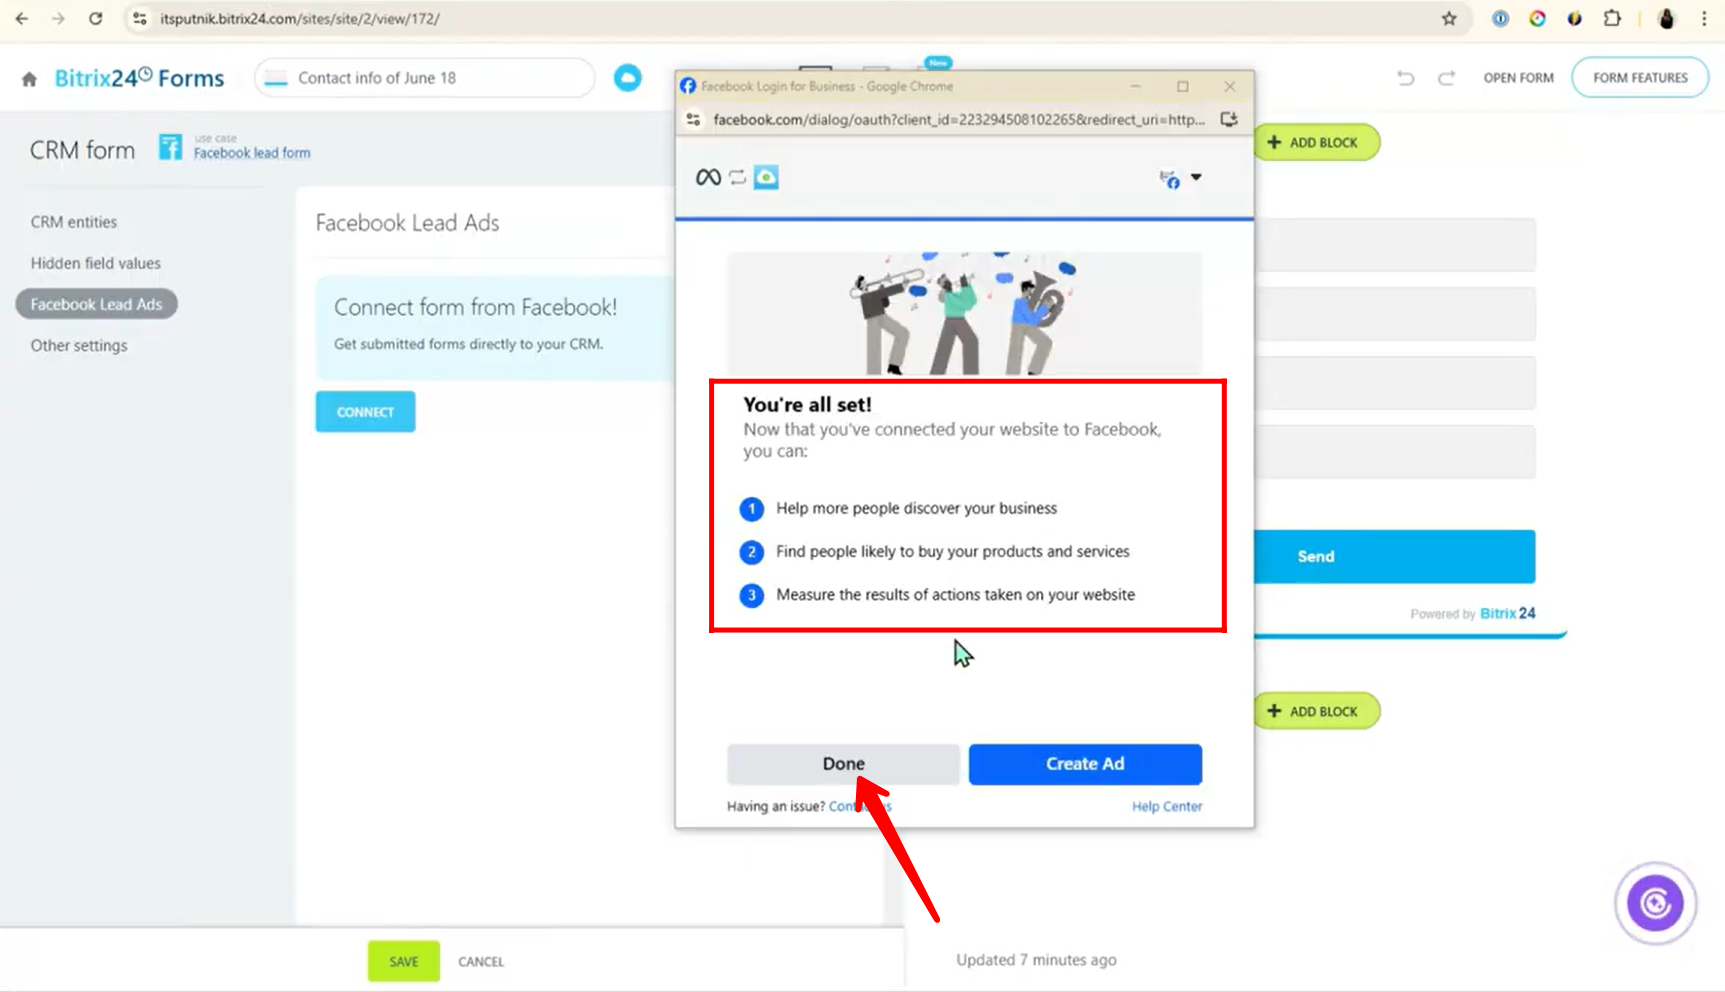This screenshot has height=992, width=1725.
Task: Click "Connect form from Facebook!" heading
Action: click(475, 308)
